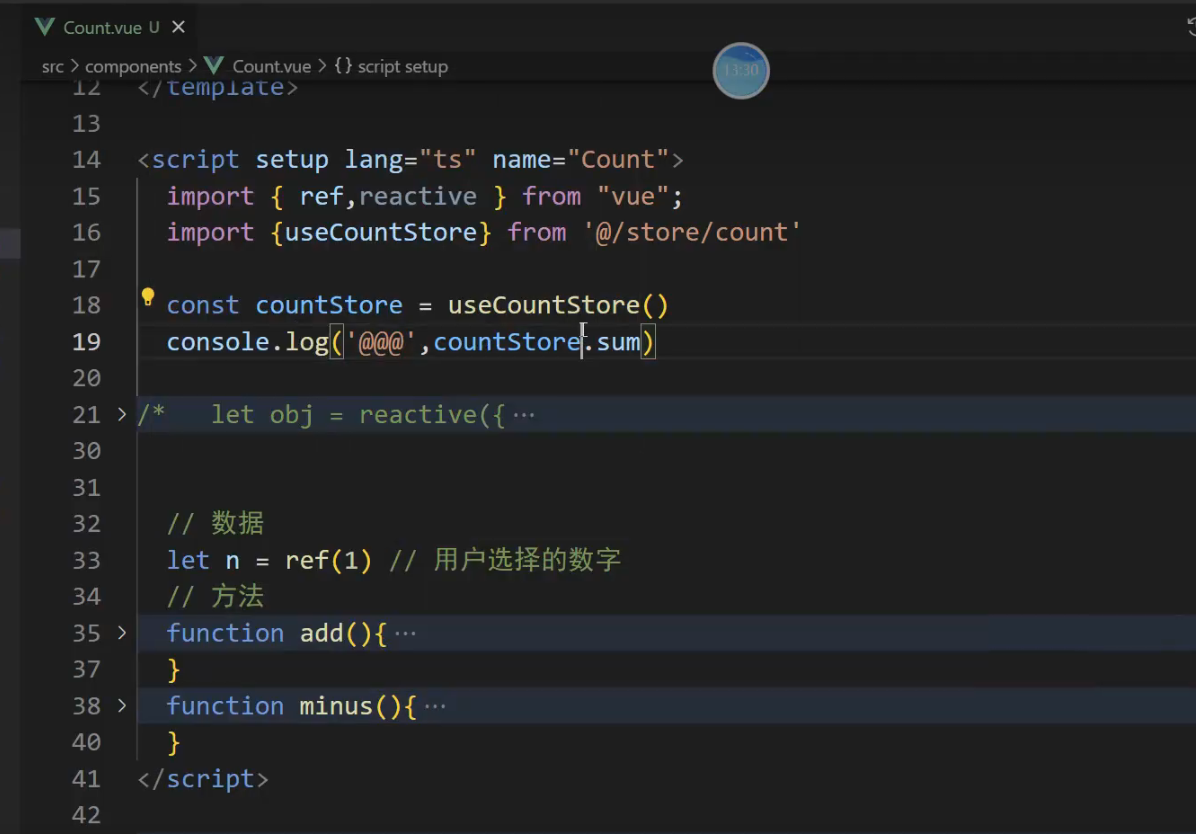Open the Count.vue breadcrumb
This screenshot has width=1196, height=835.
(x=272, y=67)
